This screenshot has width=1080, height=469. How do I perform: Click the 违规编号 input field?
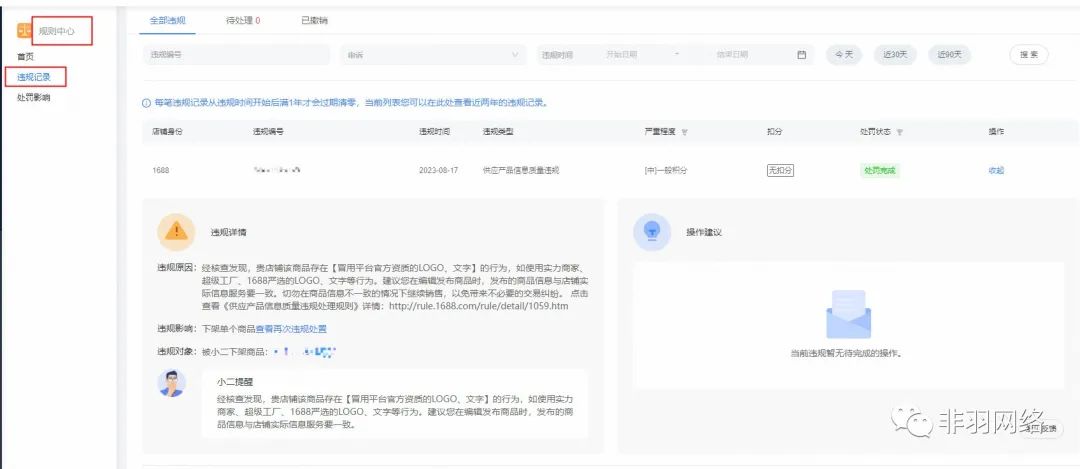pyautogui.click(x=236, y=55)
